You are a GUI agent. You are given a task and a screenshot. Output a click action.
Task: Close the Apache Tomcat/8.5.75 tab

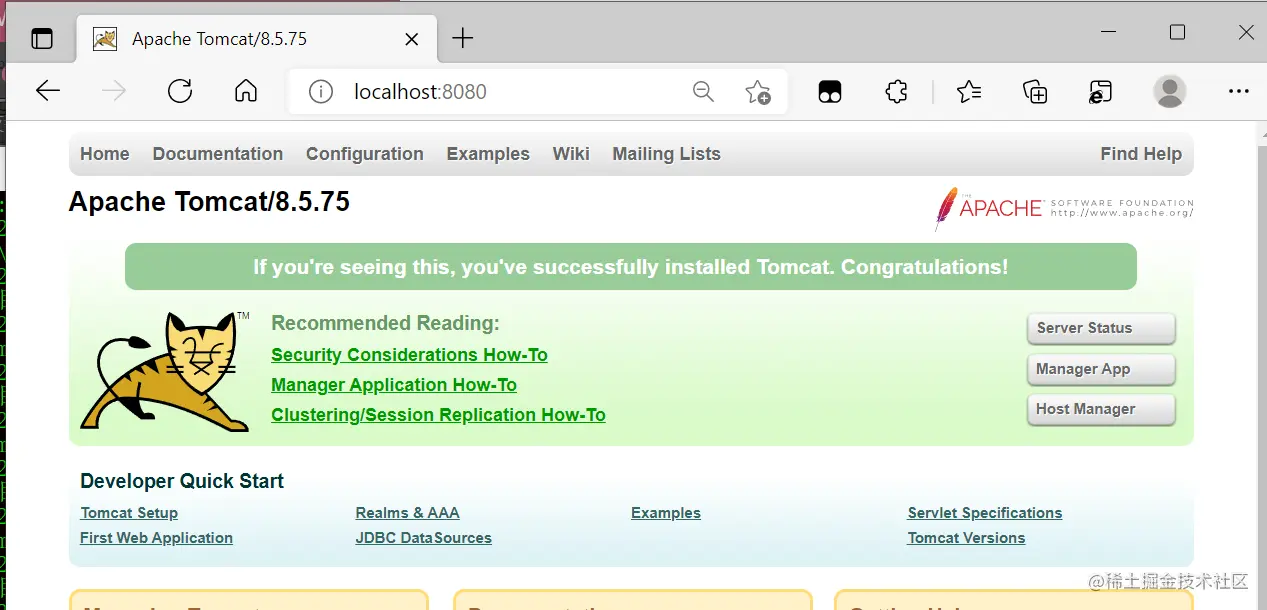(412, 39)
